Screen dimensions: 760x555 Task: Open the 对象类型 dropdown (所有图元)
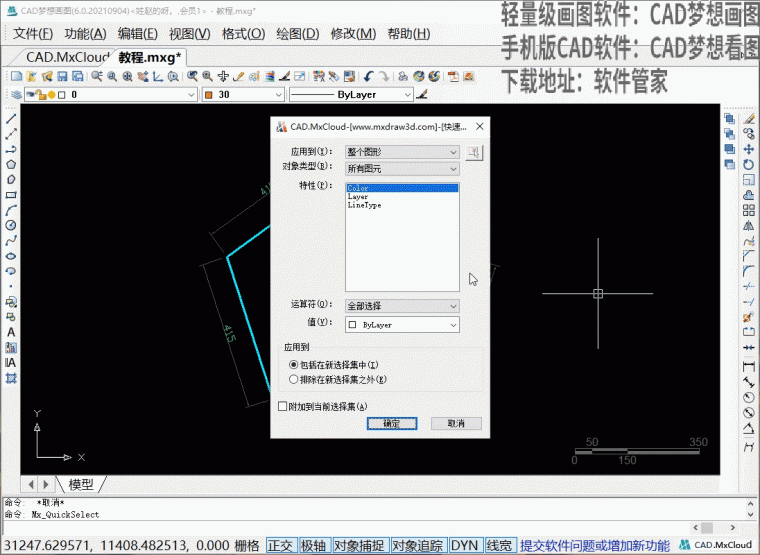point(402,169)
